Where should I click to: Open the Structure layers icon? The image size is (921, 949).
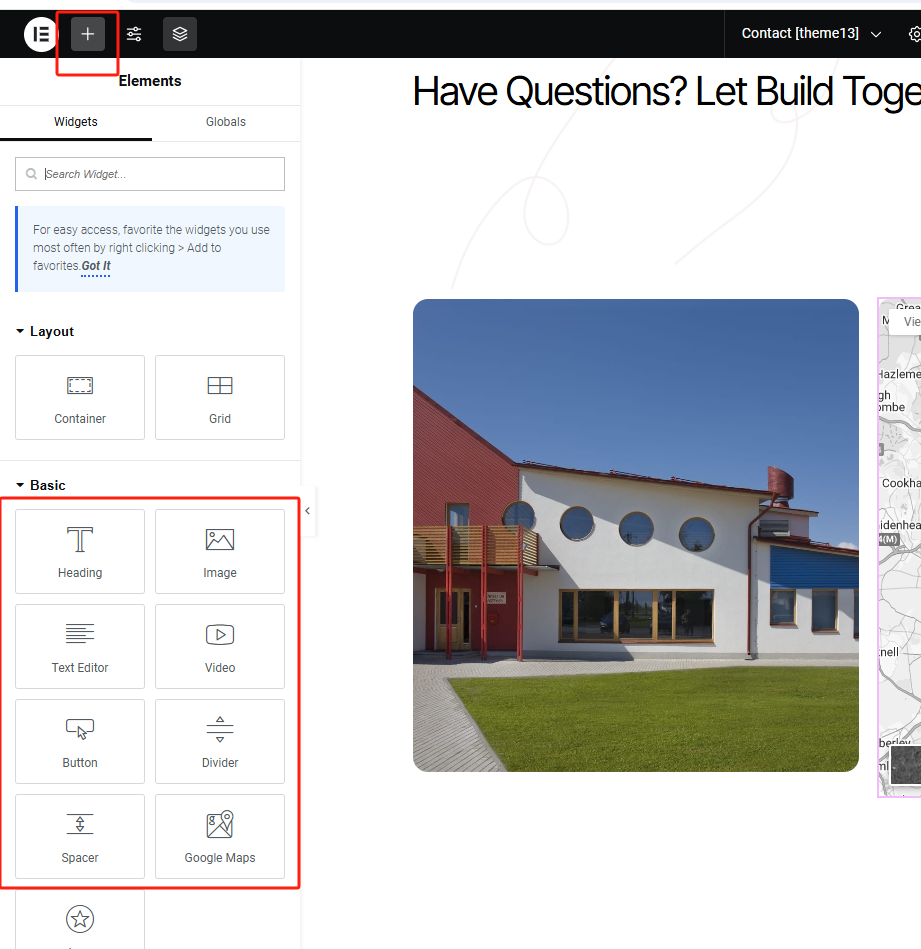(x=180, y=34)
